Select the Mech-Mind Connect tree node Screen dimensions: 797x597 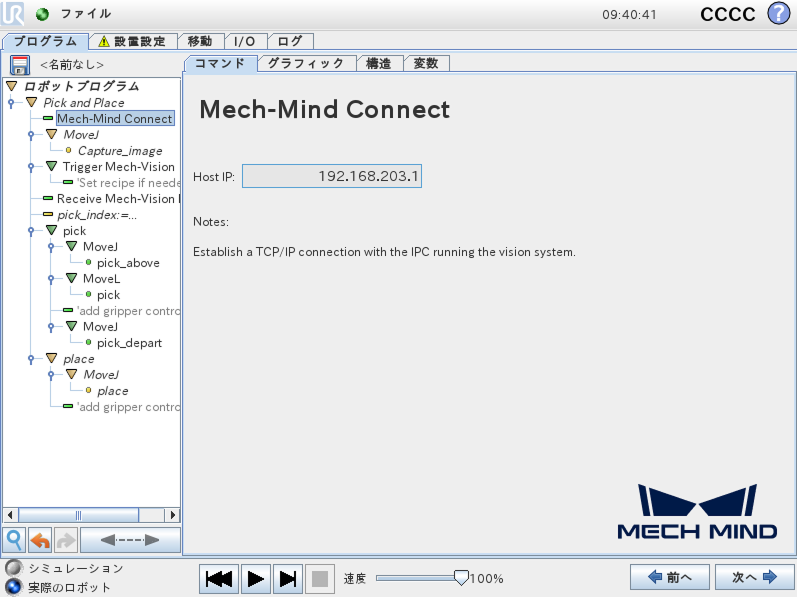(x=115, y=118)
